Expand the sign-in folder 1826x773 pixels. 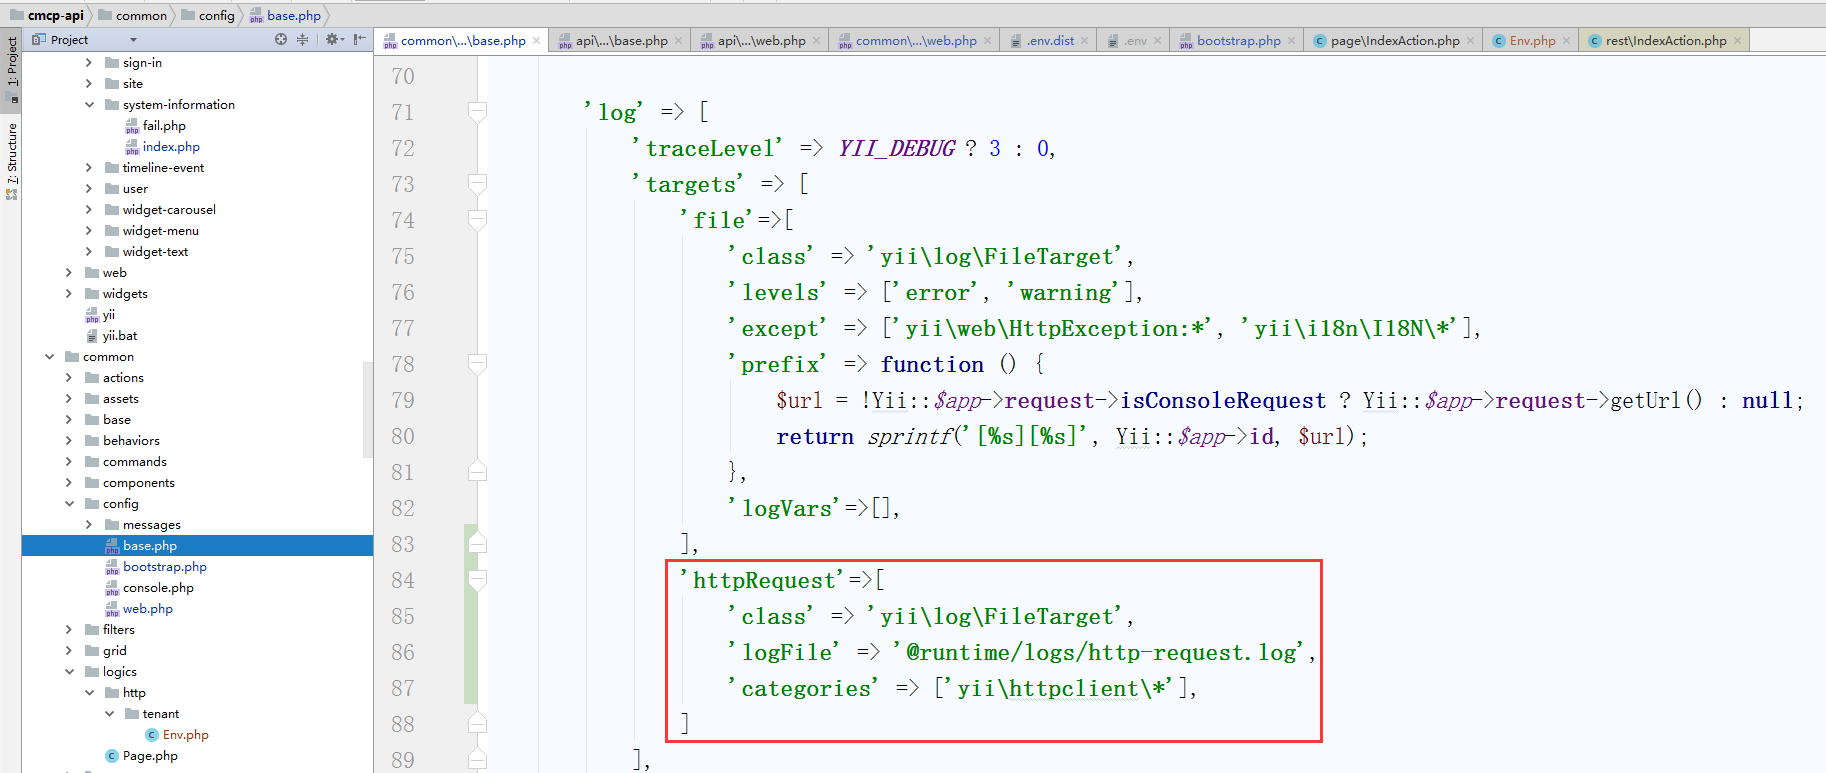pos(89,63)
